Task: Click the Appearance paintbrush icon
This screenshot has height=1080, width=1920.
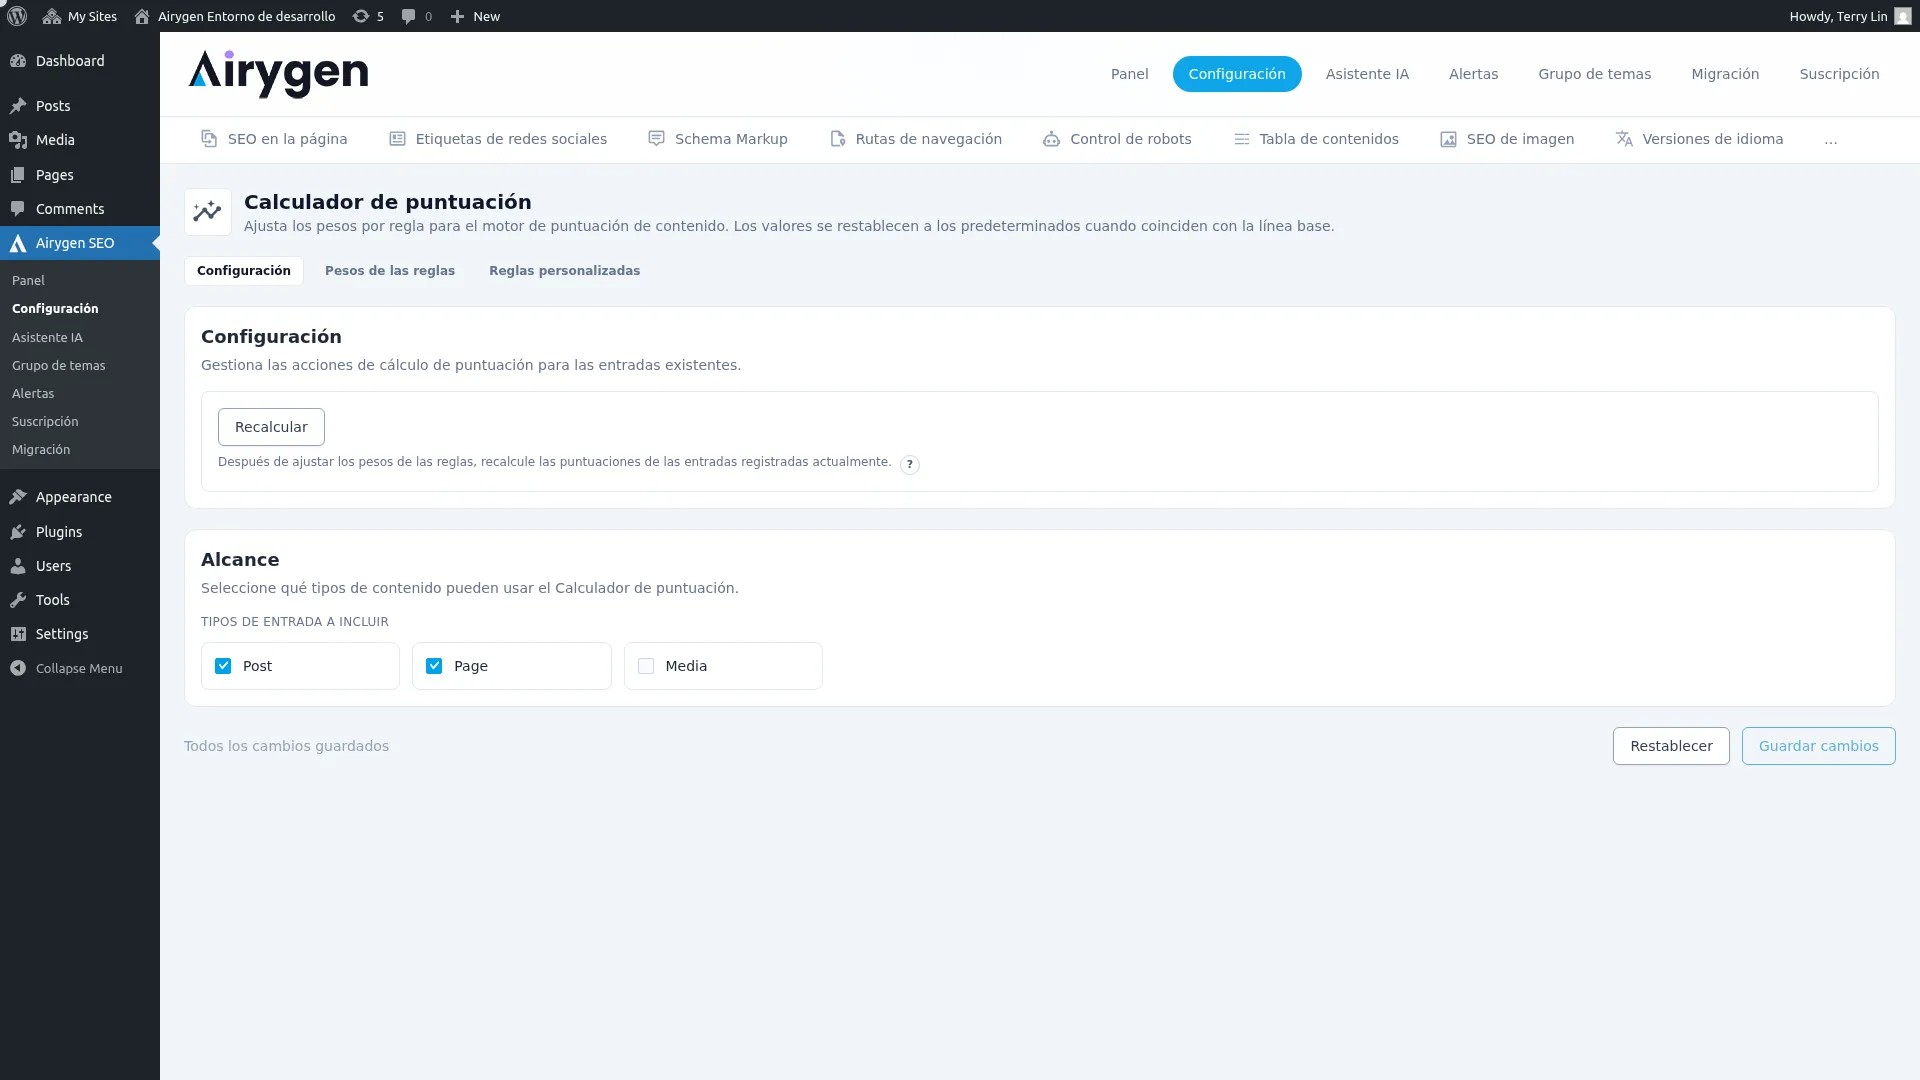Action: pos(18,497)
